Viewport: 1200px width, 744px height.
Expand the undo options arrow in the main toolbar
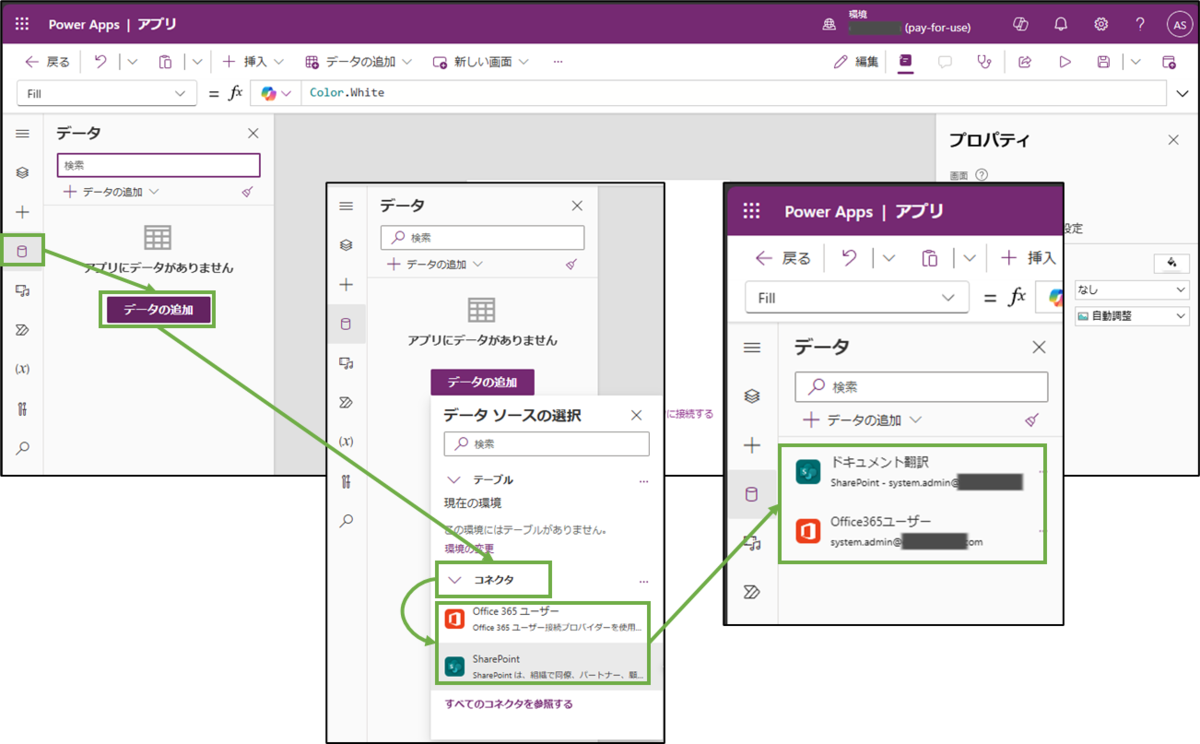pos(132,62)
